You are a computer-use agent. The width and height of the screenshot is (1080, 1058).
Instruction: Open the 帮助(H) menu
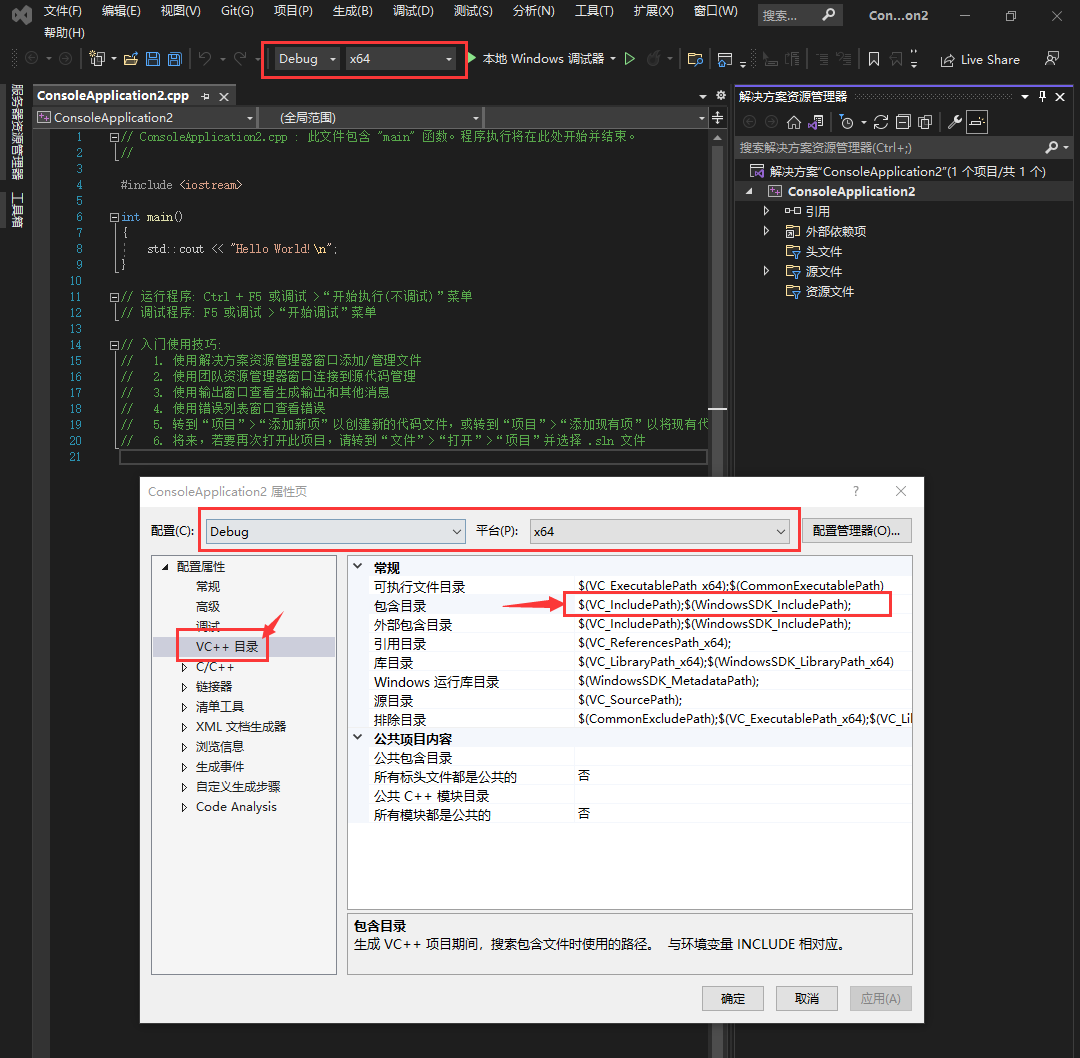[x=64, y=32]
